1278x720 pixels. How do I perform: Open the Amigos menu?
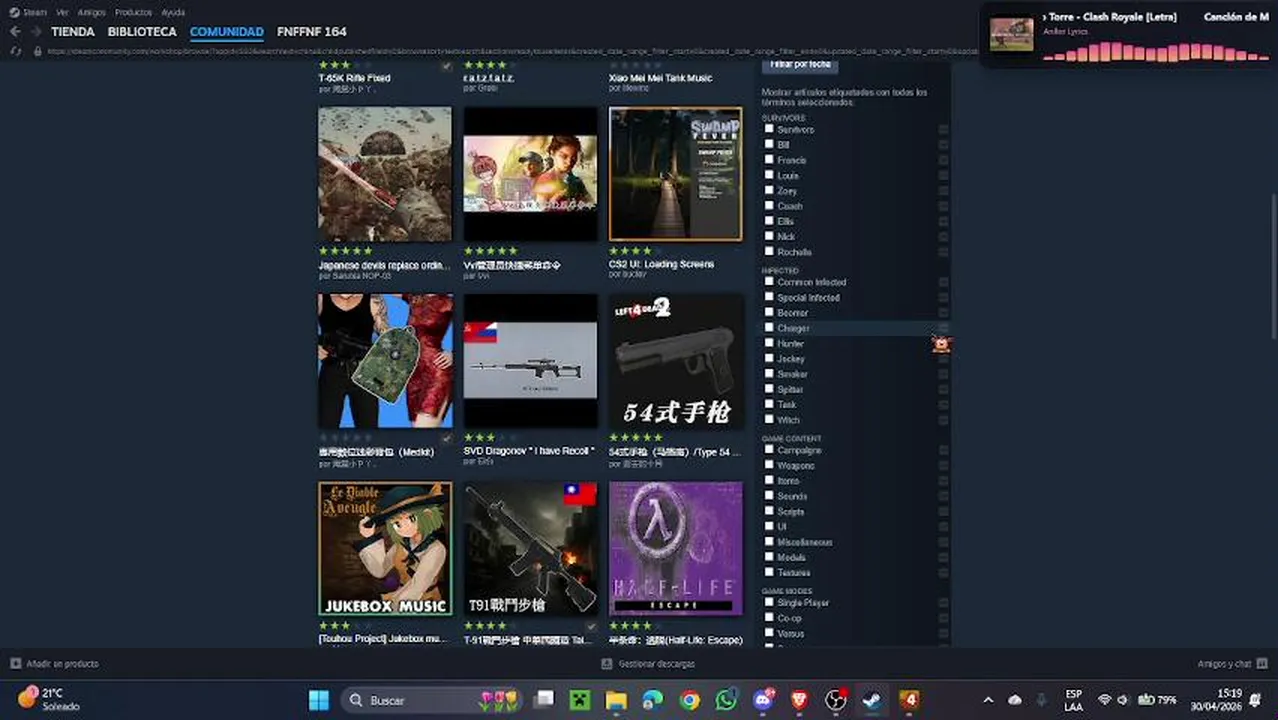(91, 12)
